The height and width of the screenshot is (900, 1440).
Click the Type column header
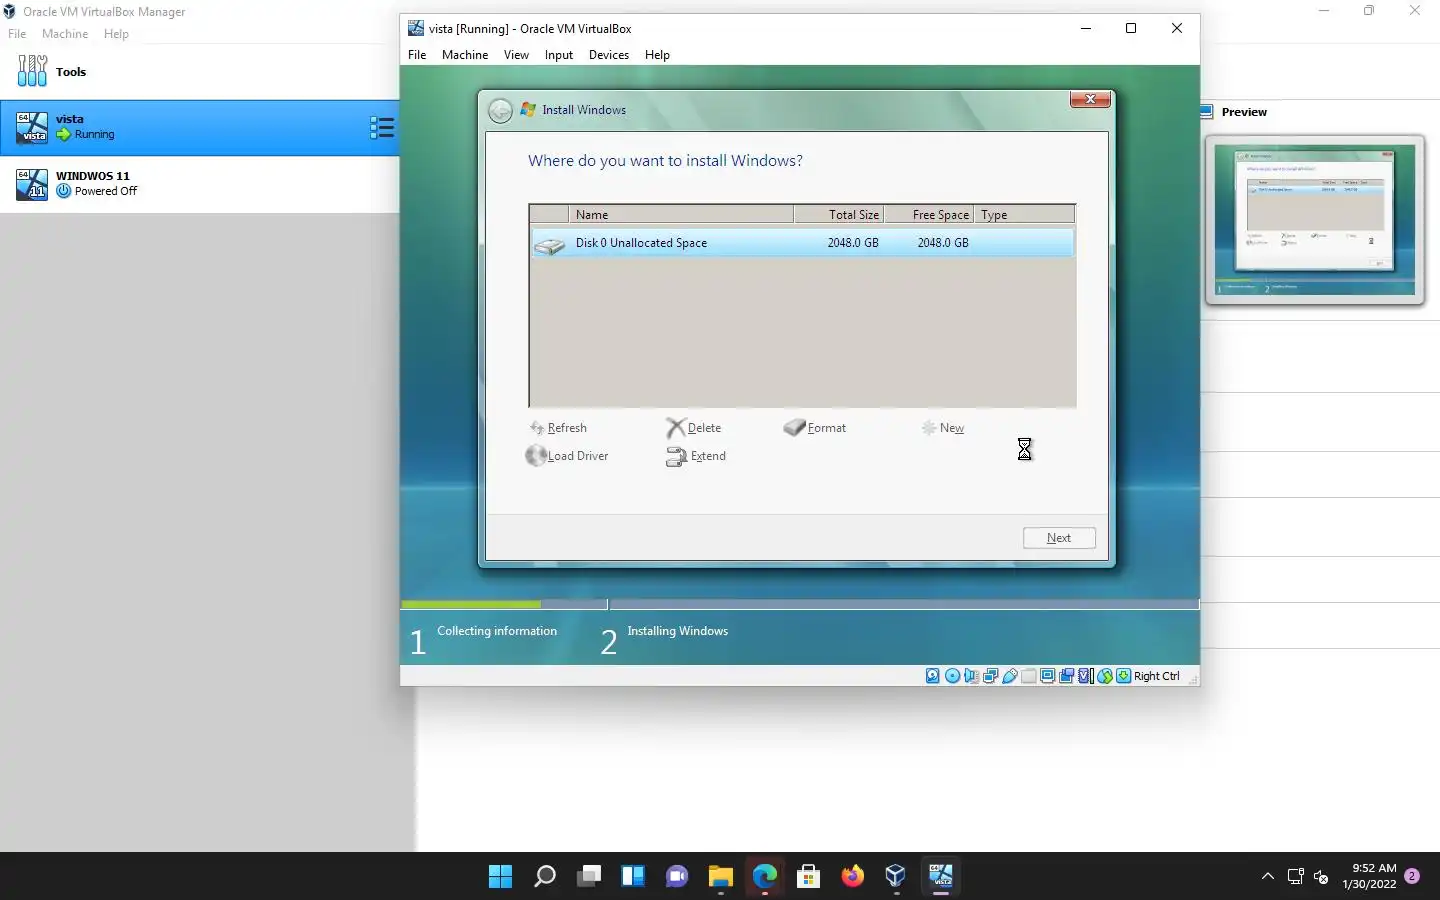pyautogui.click(x=1024, y=214)
